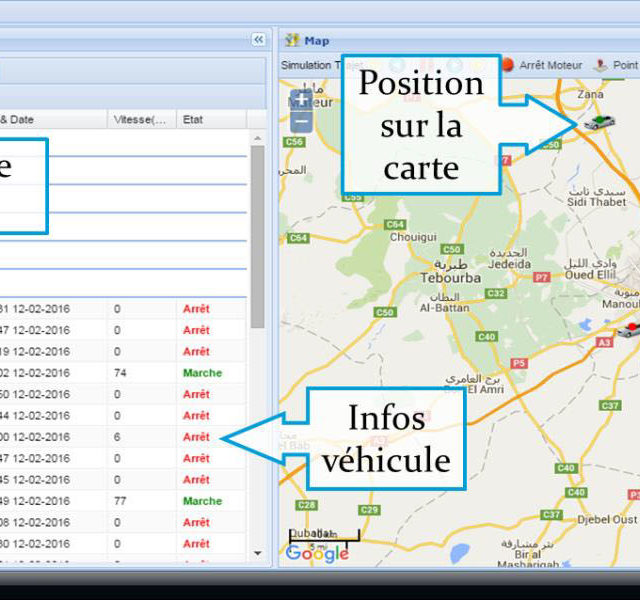The image size is (640, 600).
Task: Select the grey vehicle with red dot marker
Action: (628, 329)
